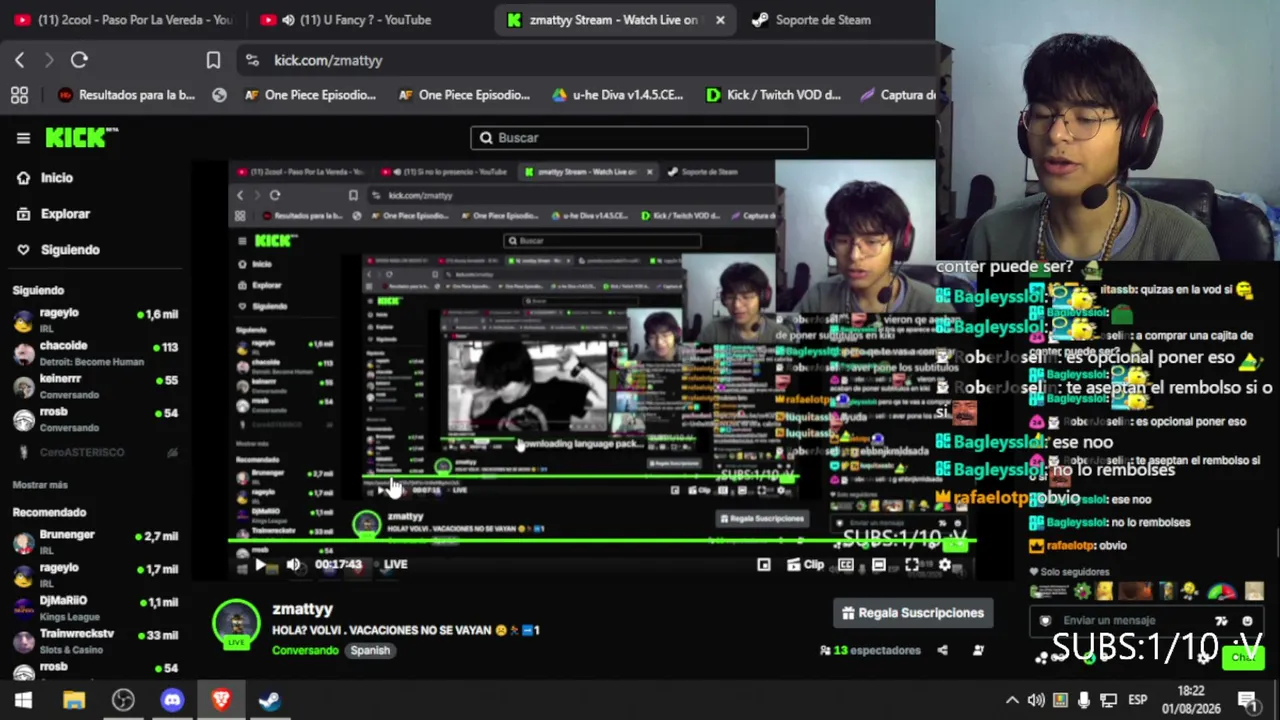Open the first One Piece Episodio bookmark
1280x720 pixels.
tap(310, 95)
